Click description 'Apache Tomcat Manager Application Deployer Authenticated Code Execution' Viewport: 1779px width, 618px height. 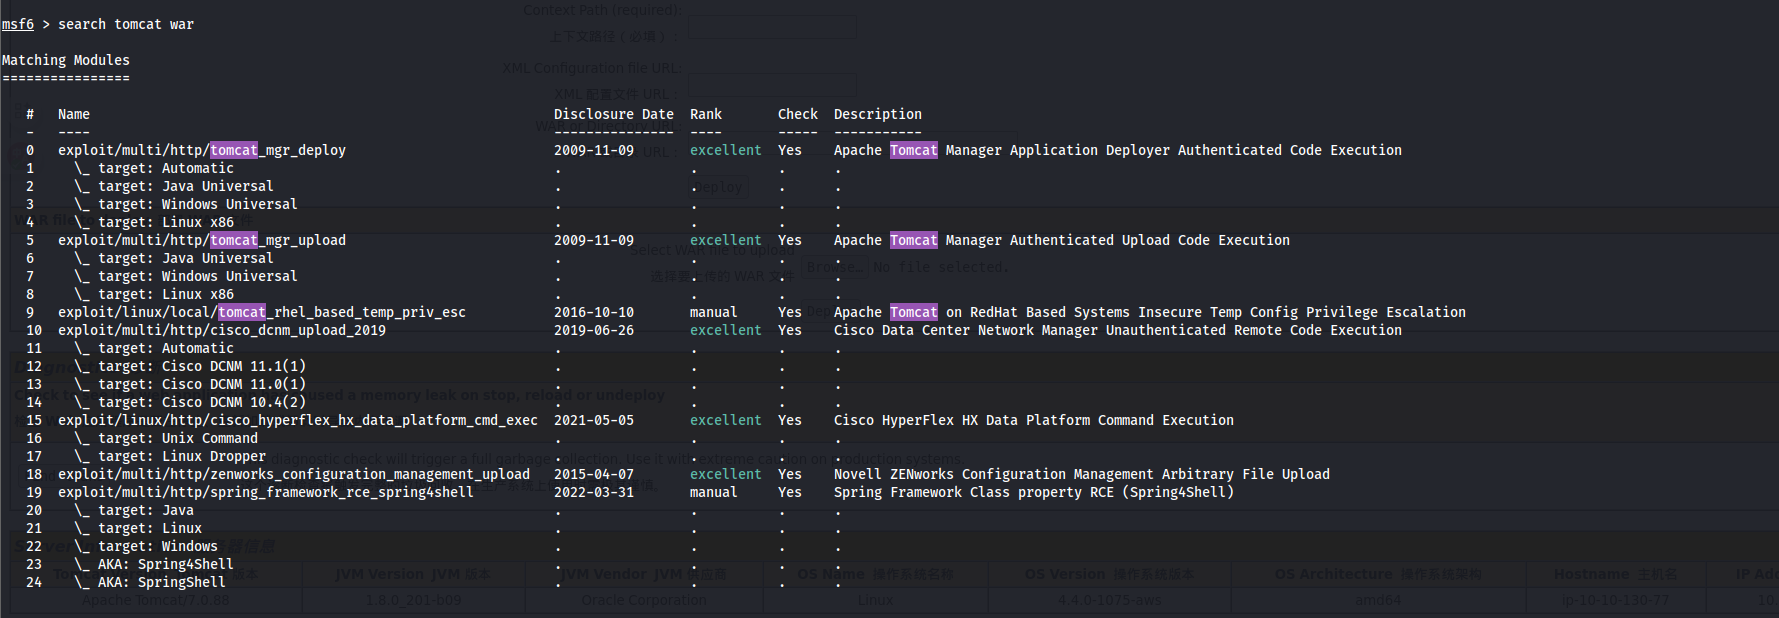[x=1118, y=150]
